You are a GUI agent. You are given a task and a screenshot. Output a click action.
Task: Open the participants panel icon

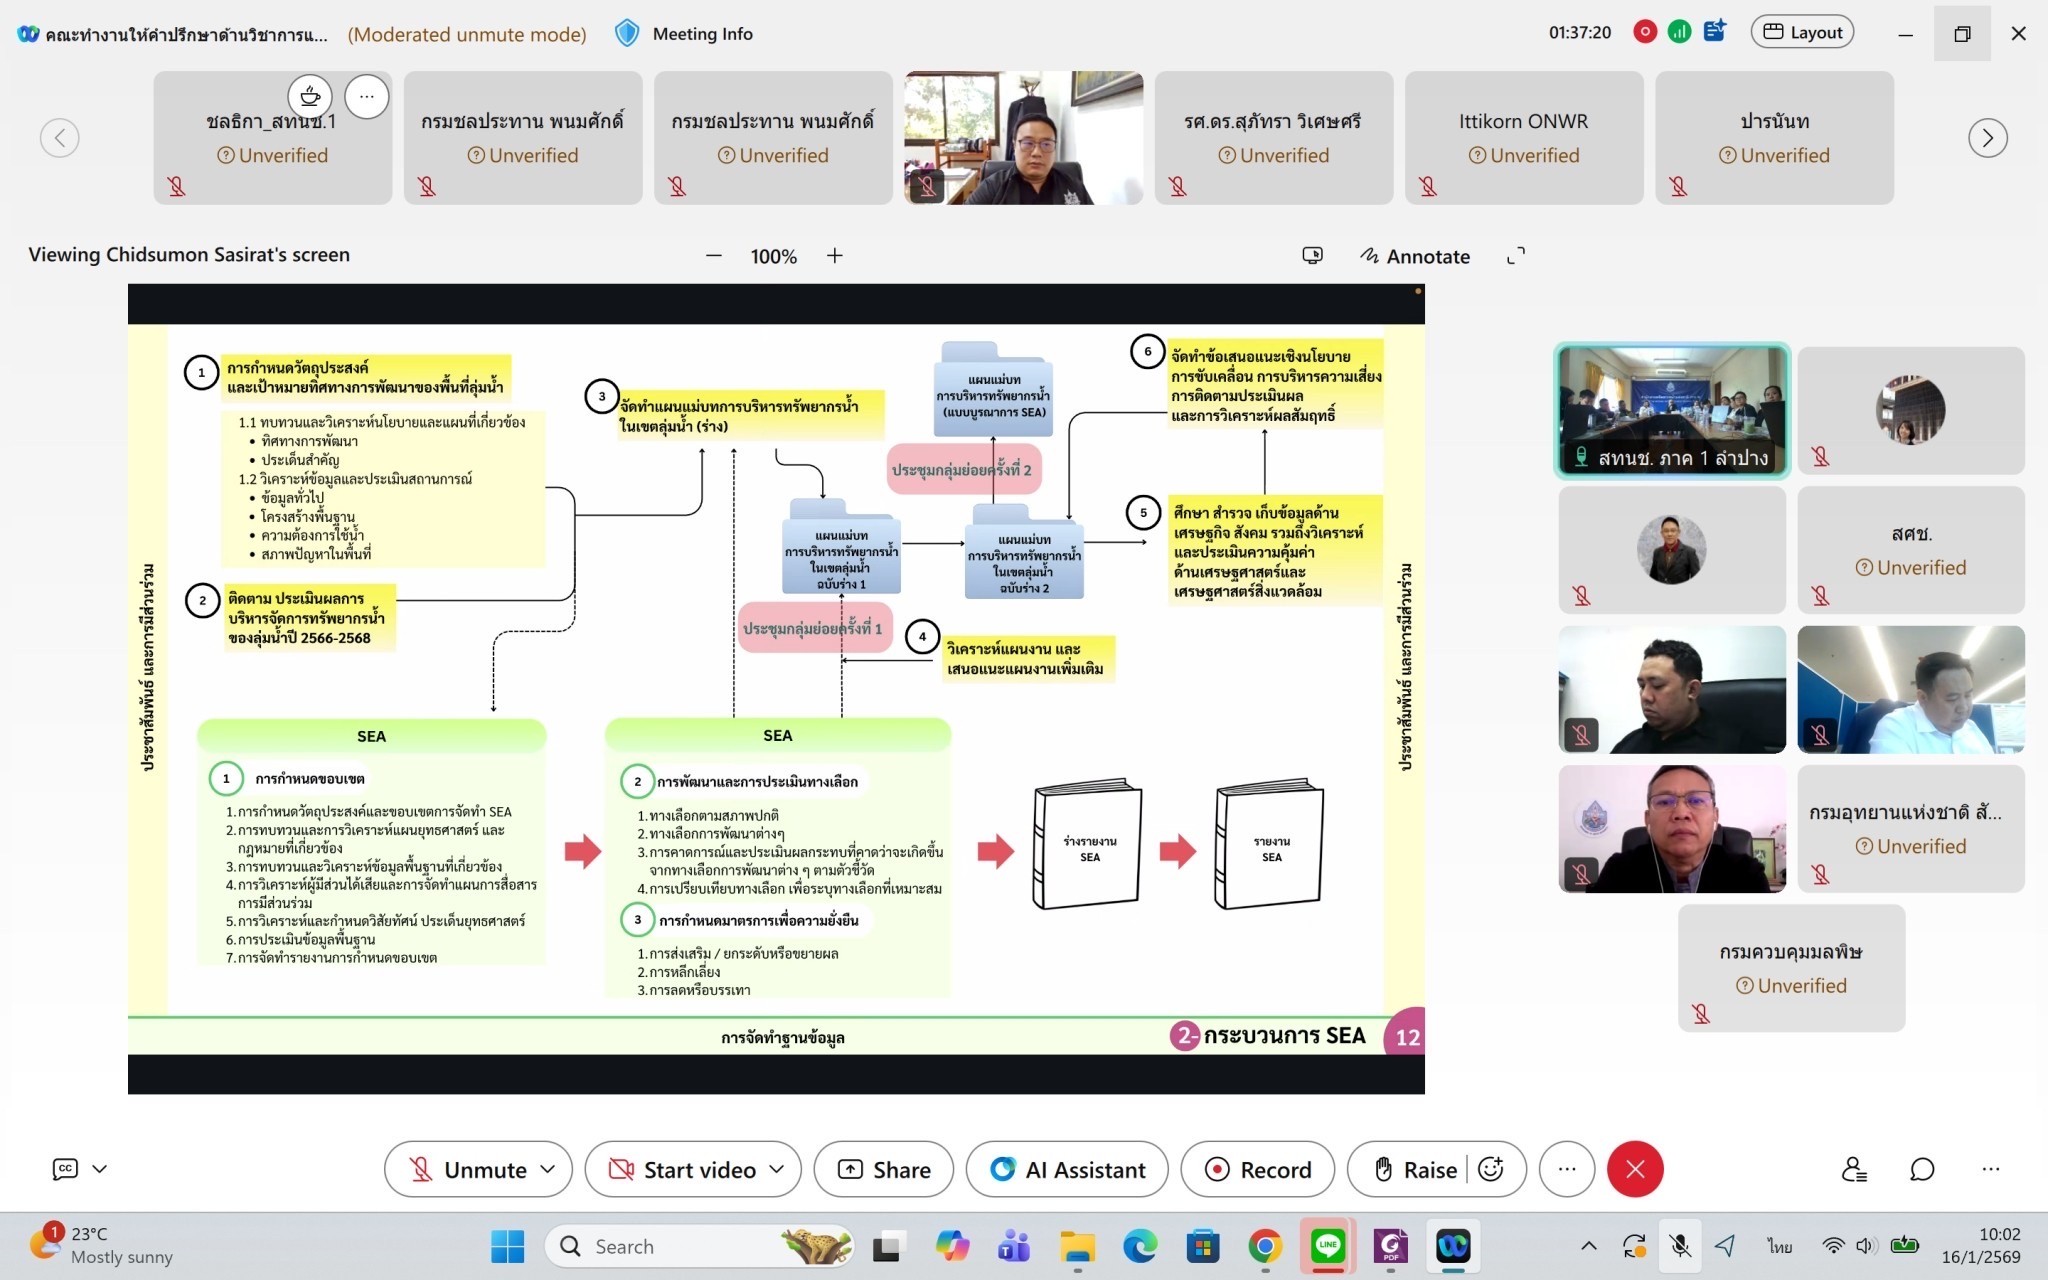point(1854,1169)
